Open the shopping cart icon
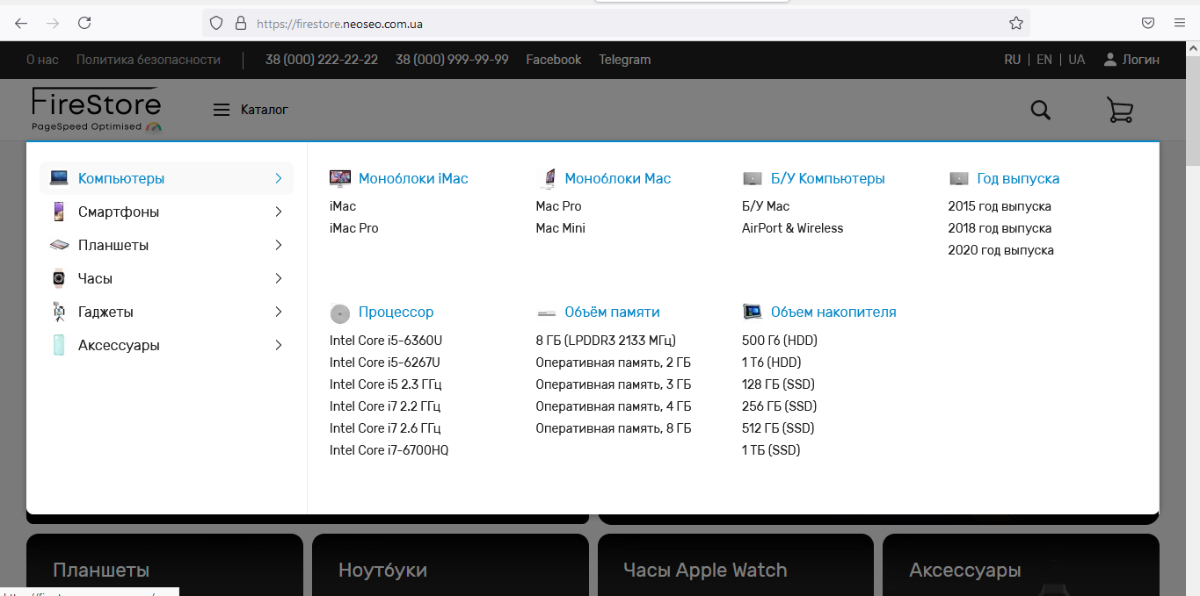The image size is (1200, 596). (1120, 110)
